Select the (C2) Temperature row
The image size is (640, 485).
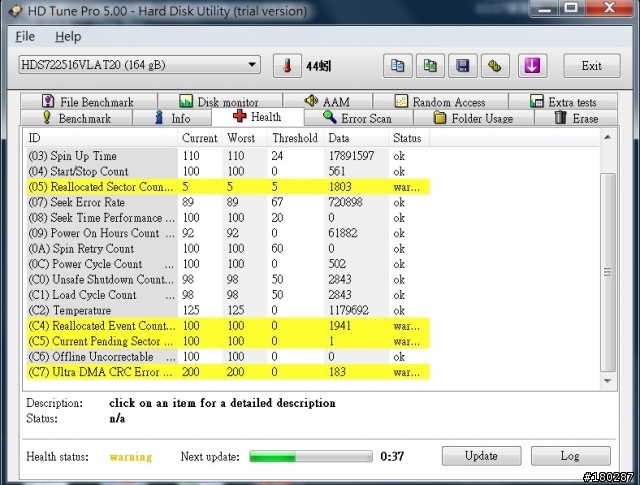(228, 310)
